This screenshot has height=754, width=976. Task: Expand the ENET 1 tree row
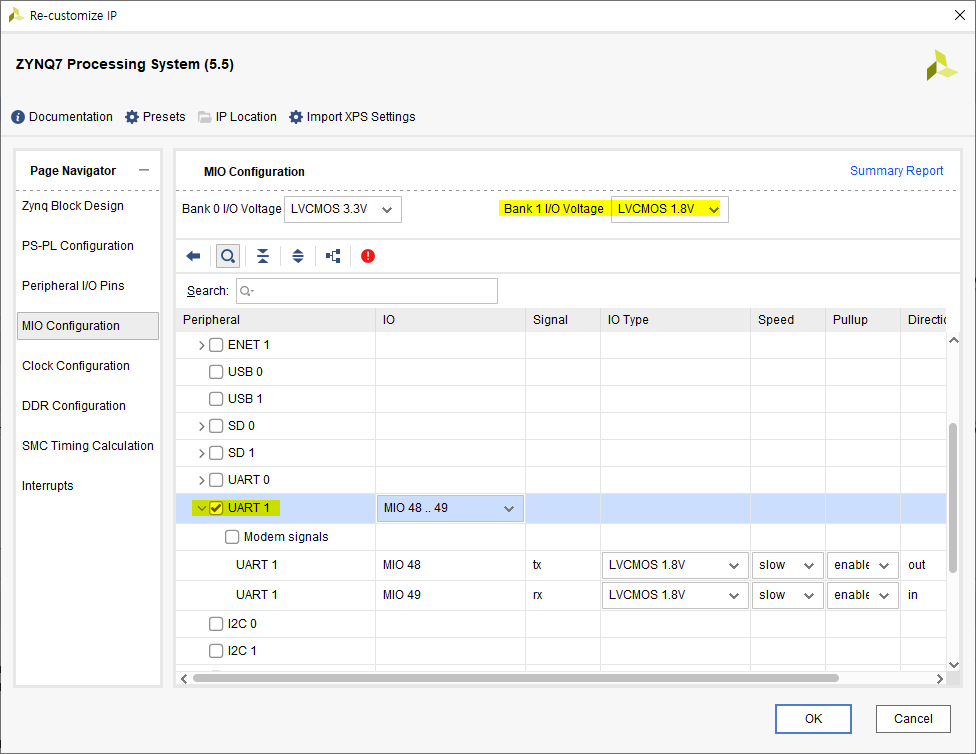click(x=201, y=346)
